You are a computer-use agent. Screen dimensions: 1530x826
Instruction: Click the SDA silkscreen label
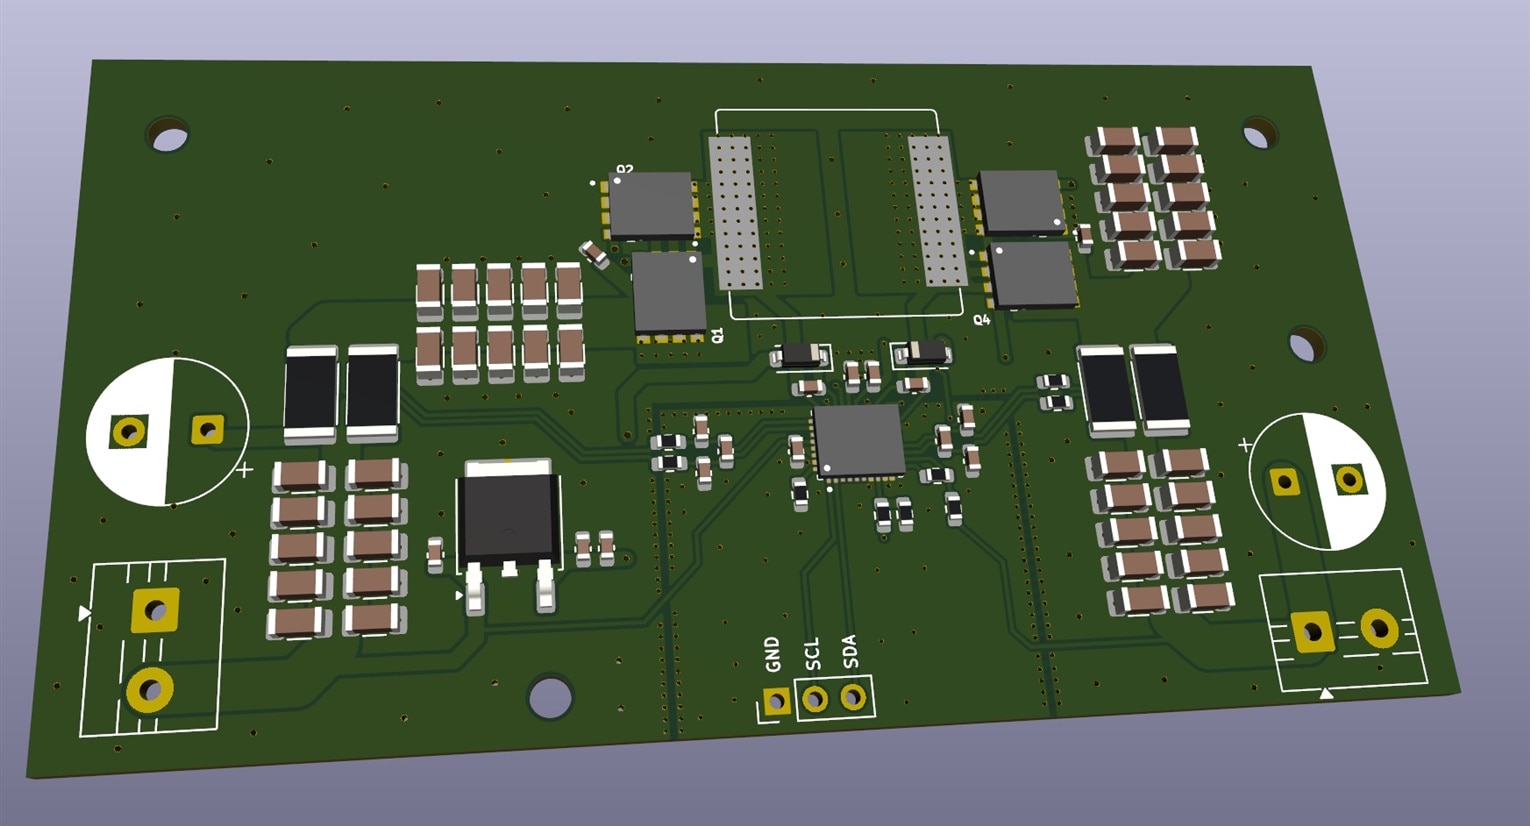(849, 651)
